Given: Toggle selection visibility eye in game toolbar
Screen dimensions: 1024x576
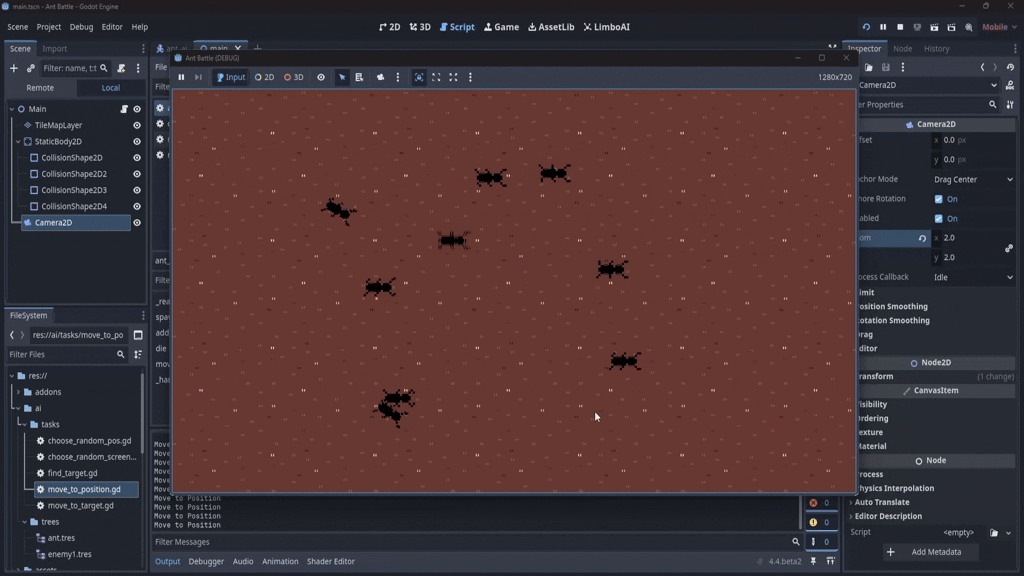Looking at the screenshot, I should pyautogui.click(x=321, y=77).
